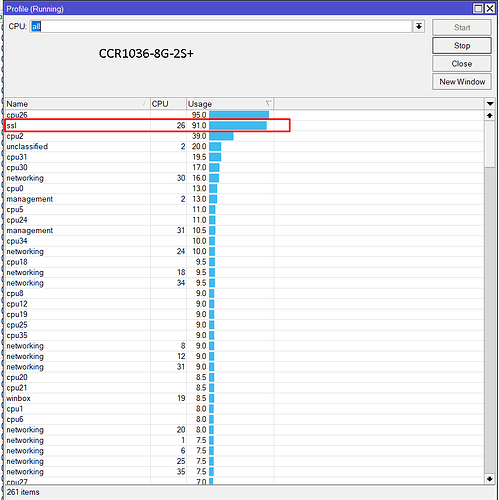Click the CPU column header
Screen dimensions: 499x500
click(x=168, y=104)
